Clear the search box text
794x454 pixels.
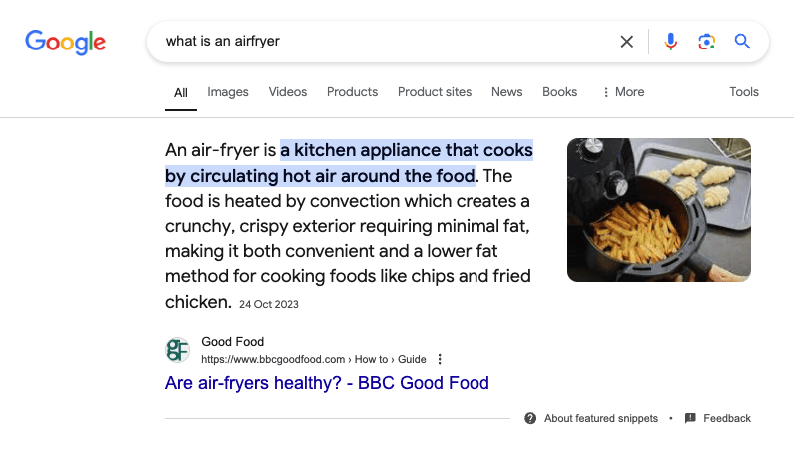(x=627, y=42)
